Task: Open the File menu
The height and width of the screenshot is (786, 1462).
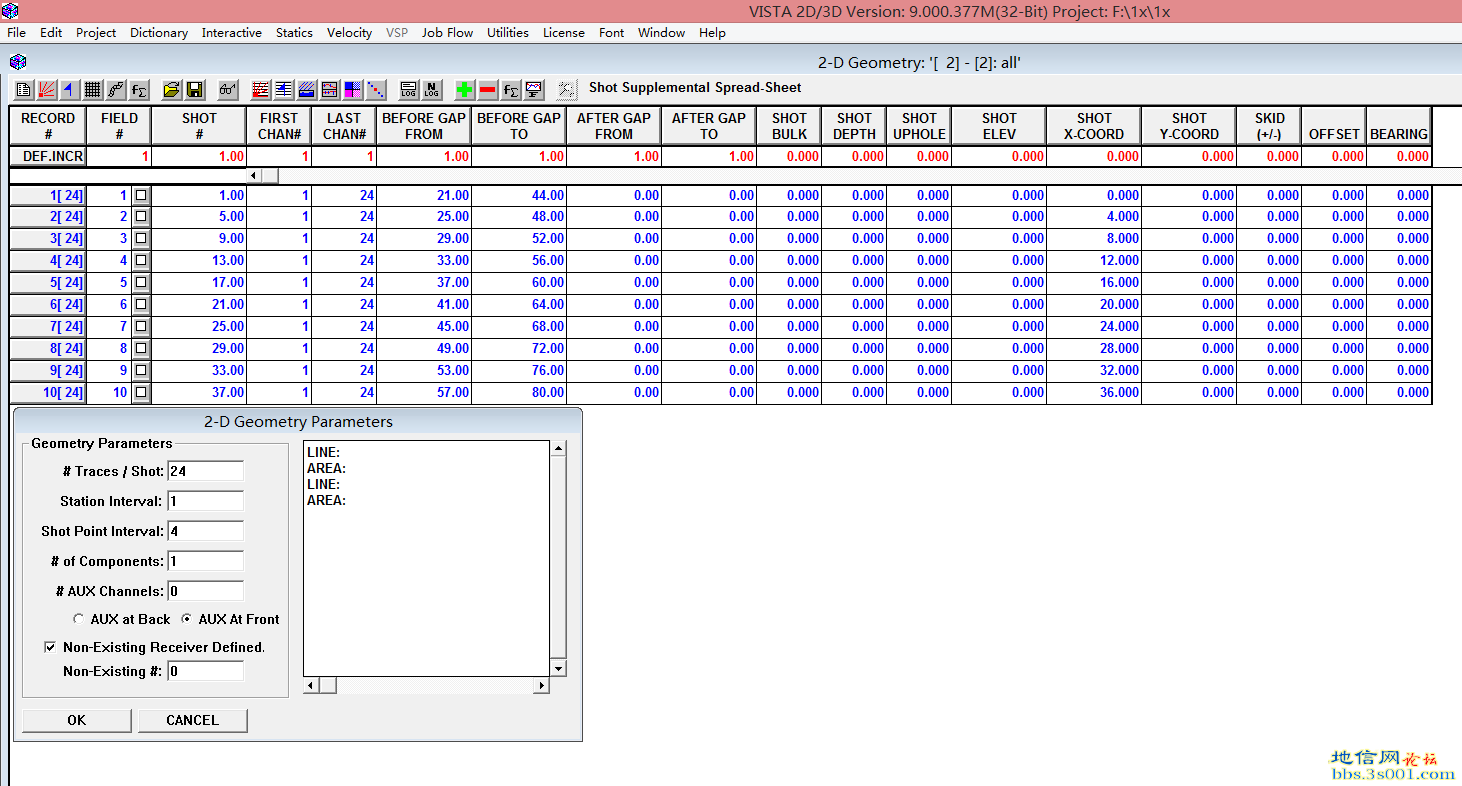Action: tap(16, 33)
